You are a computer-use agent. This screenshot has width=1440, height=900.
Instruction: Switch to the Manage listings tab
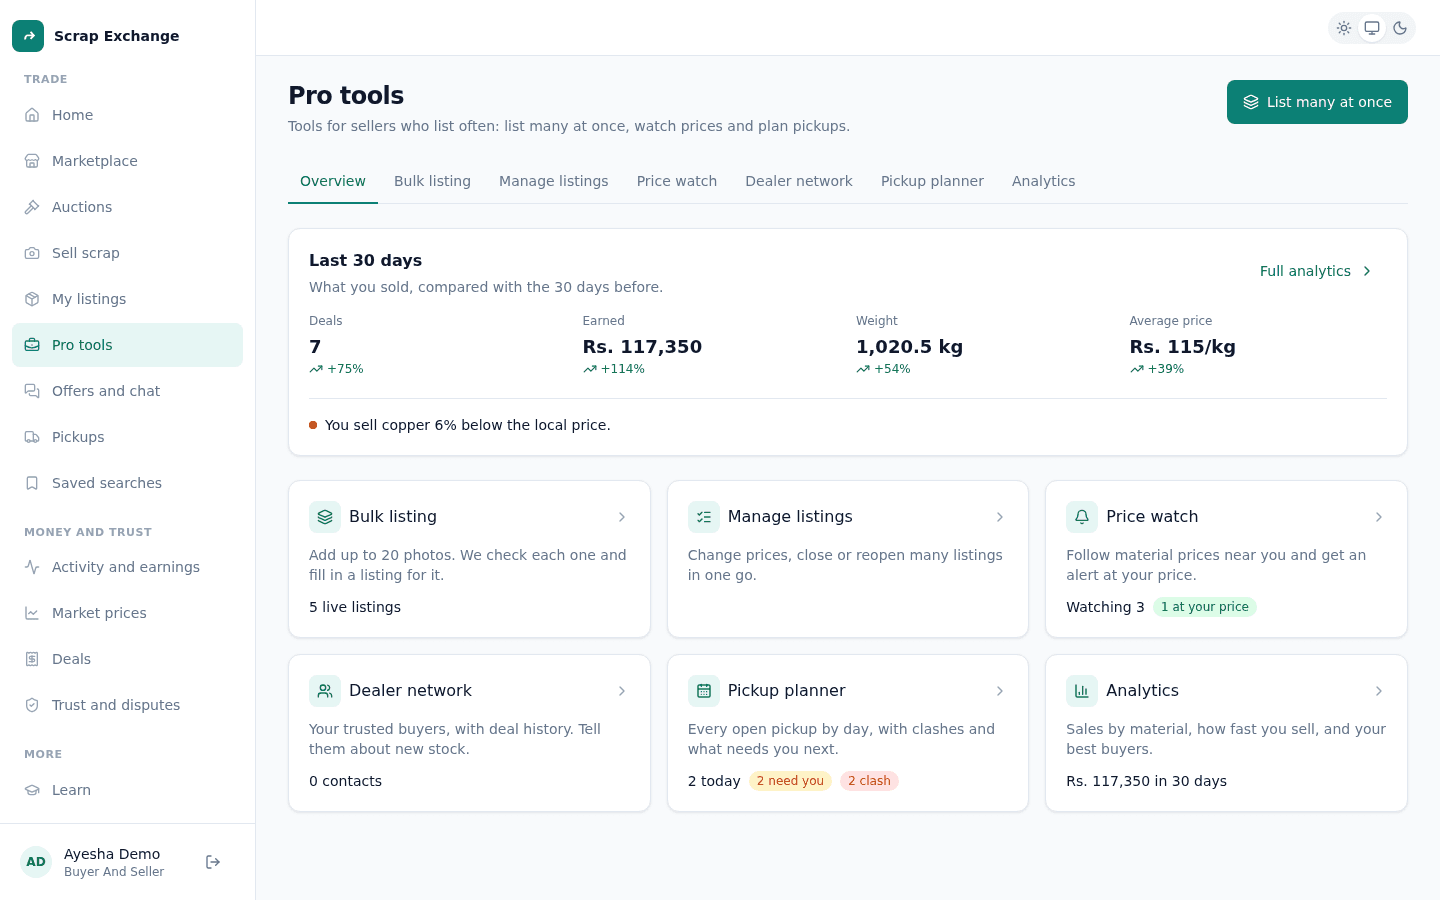(x=554, y=181)
